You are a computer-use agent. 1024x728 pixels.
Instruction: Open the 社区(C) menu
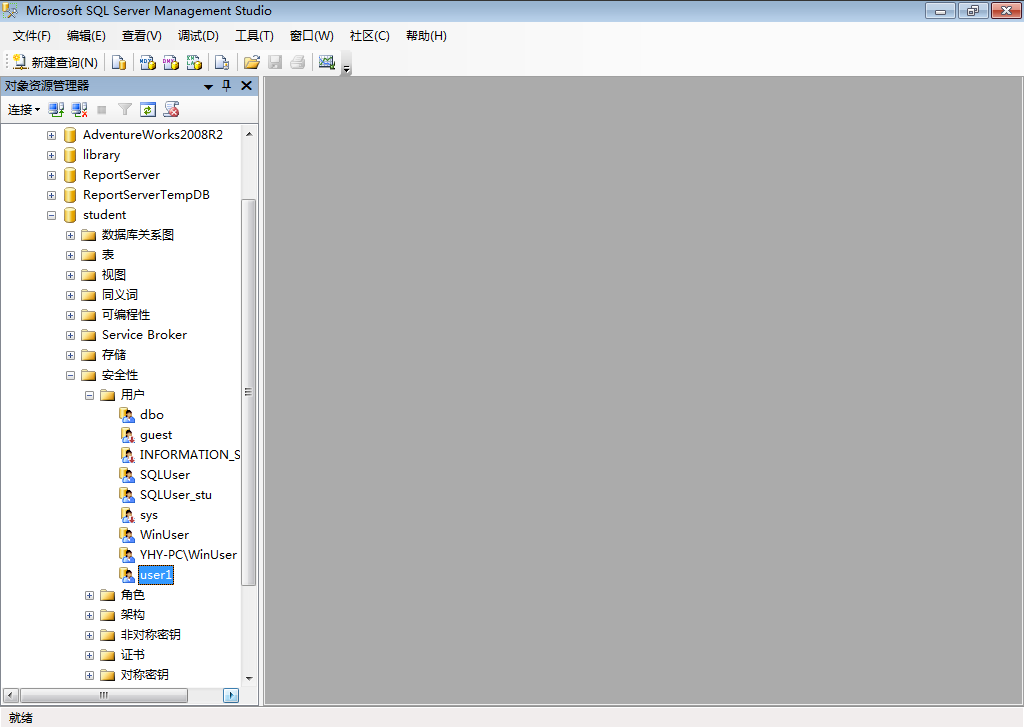370,36
